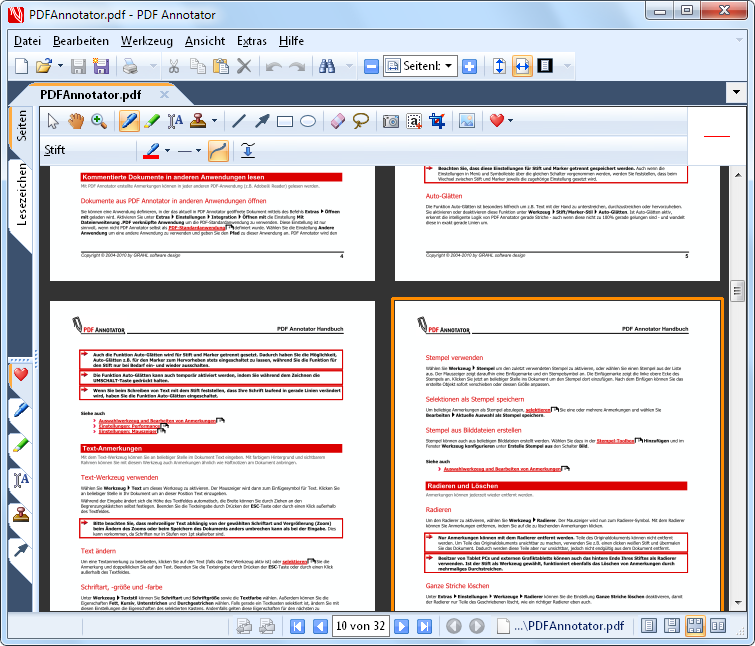Toggle two pages continuous layout button
This screenshot has height=646, width=755.
pyautogui.click(x=695, y=626)
